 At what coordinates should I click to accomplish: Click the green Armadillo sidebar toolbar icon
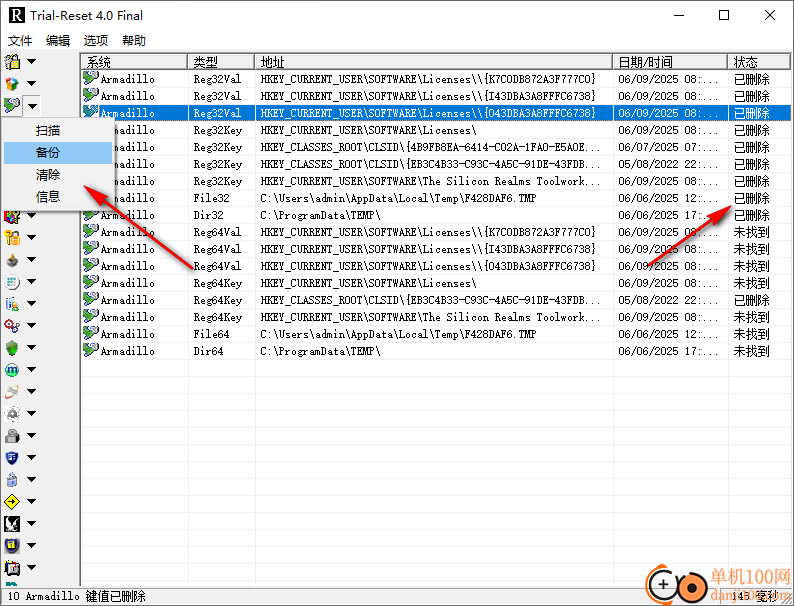(12, 105)
